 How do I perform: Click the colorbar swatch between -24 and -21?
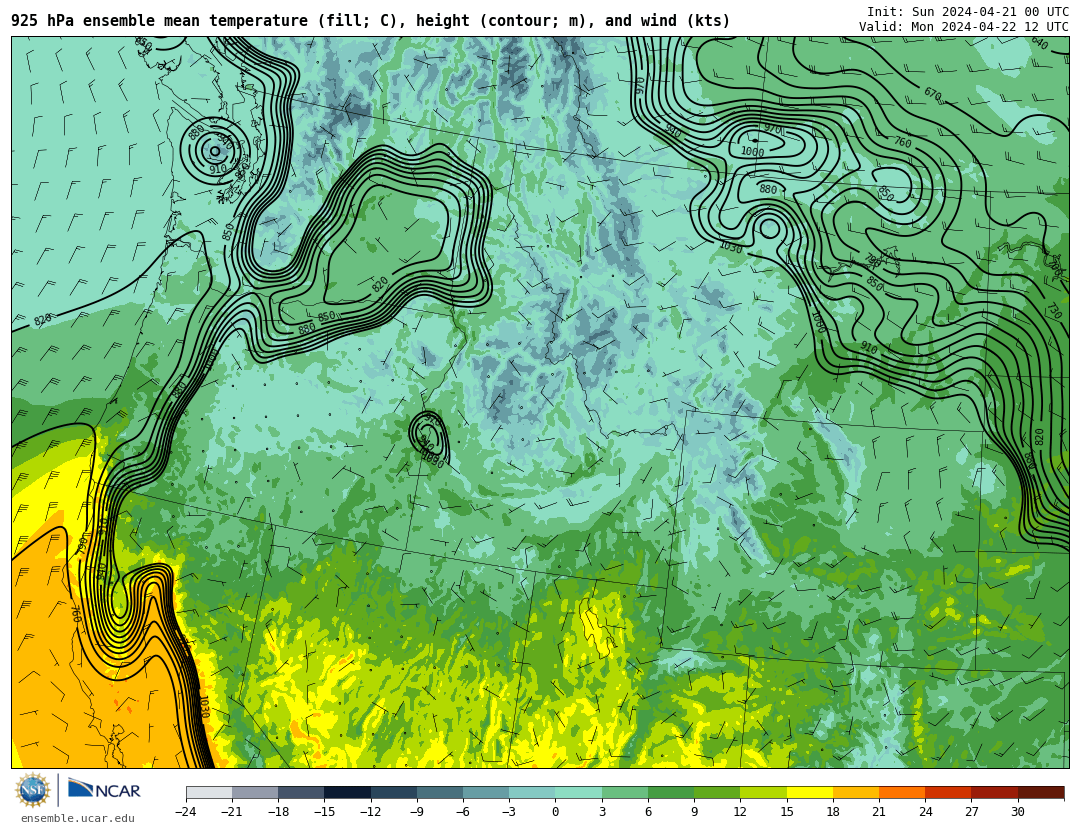tap(209, 792)
